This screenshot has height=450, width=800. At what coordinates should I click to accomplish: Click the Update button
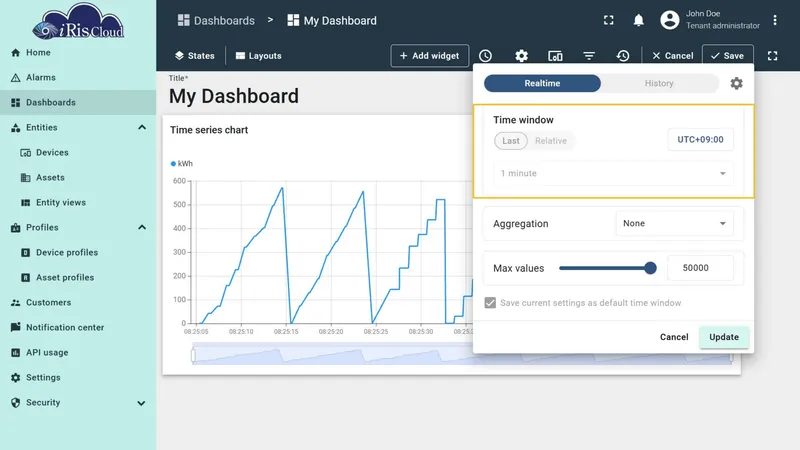[723, 337]
